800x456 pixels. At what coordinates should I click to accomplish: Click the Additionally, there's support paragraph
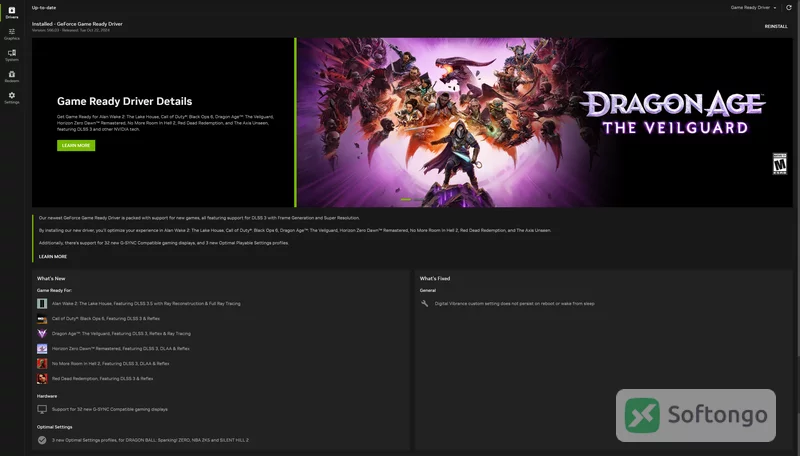pyautogui.click(x=164, y=243)
